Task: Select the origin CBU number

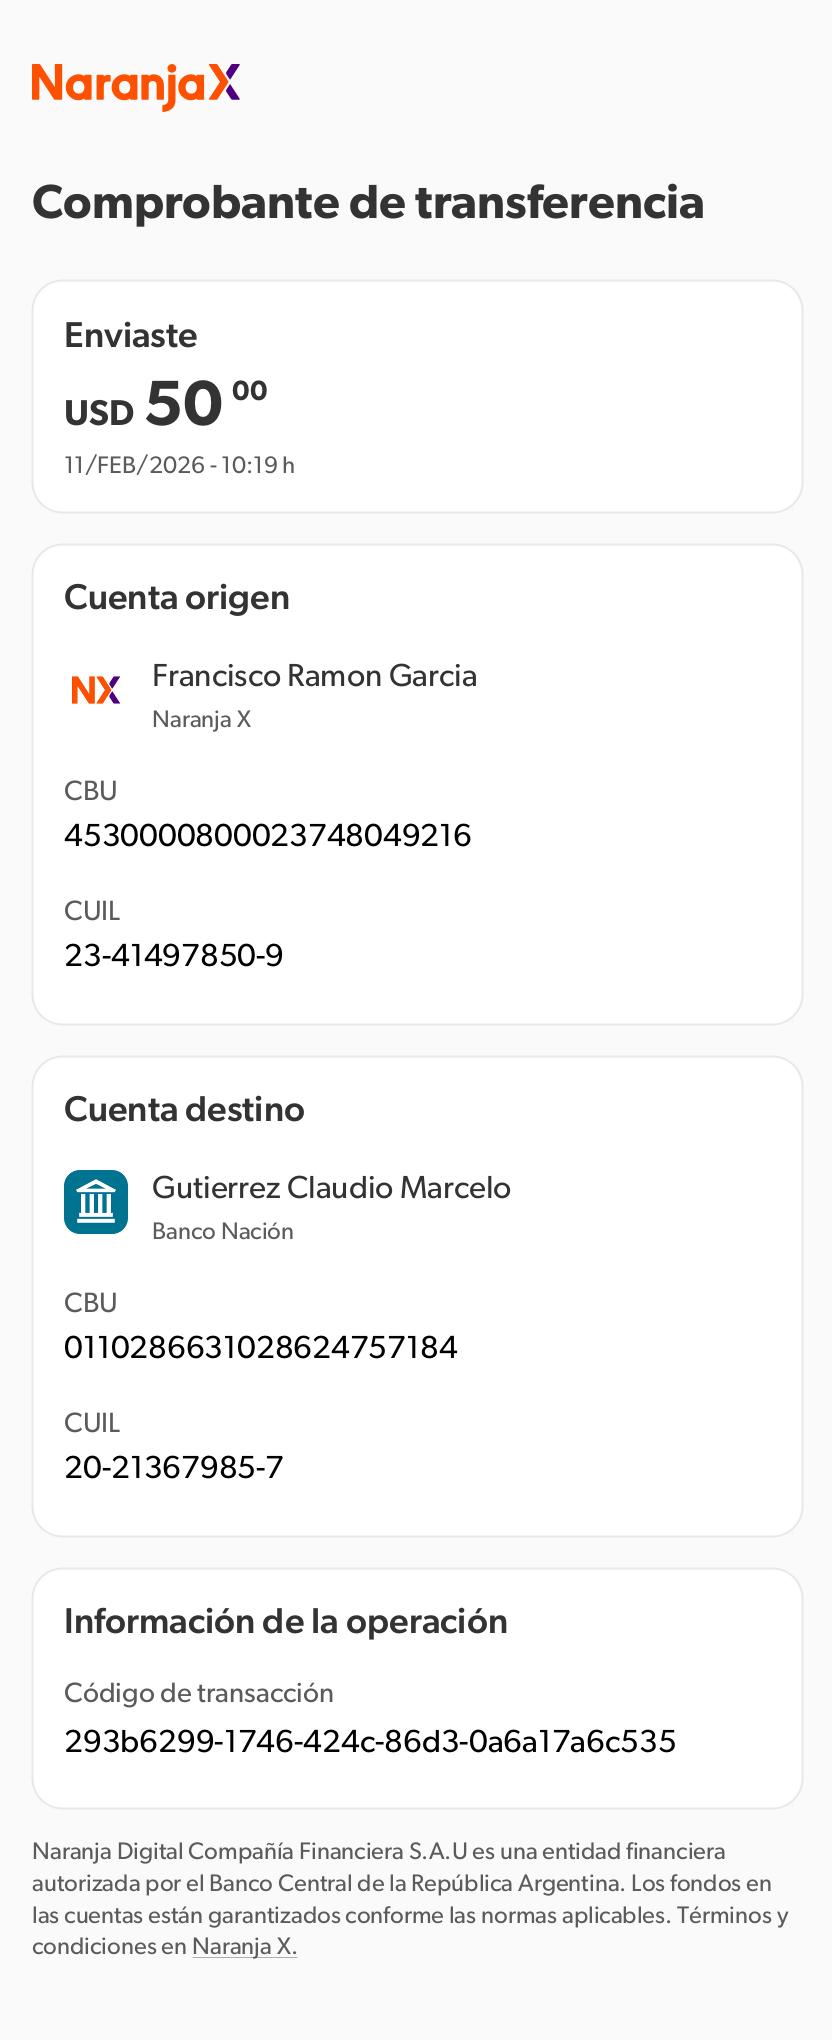Action: click(x=267, y=835)
